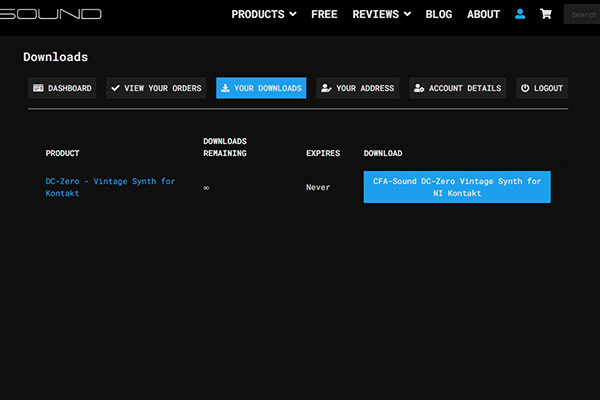Click the Downloads Remaining column header
This screenshot has height=400, width=600.
[x=225, y=147]
